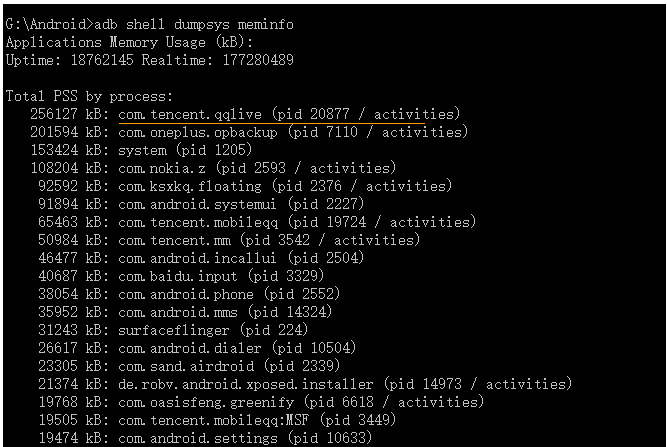Click the Realtime value 177280489
Image resolution: width=667 pixels, height=447 pixels.
point(255,60)
